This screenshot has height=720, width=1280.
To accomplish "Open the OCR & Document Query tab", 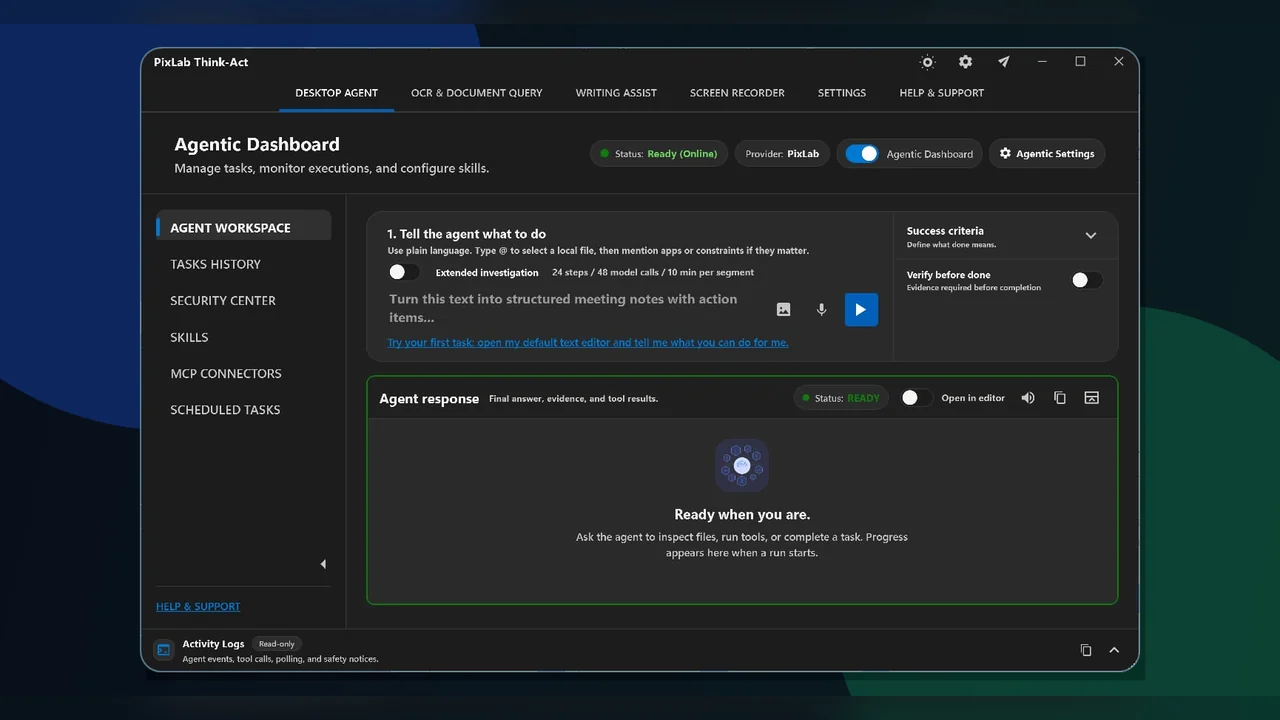I will pyautogui.click(x=477, y=93).
